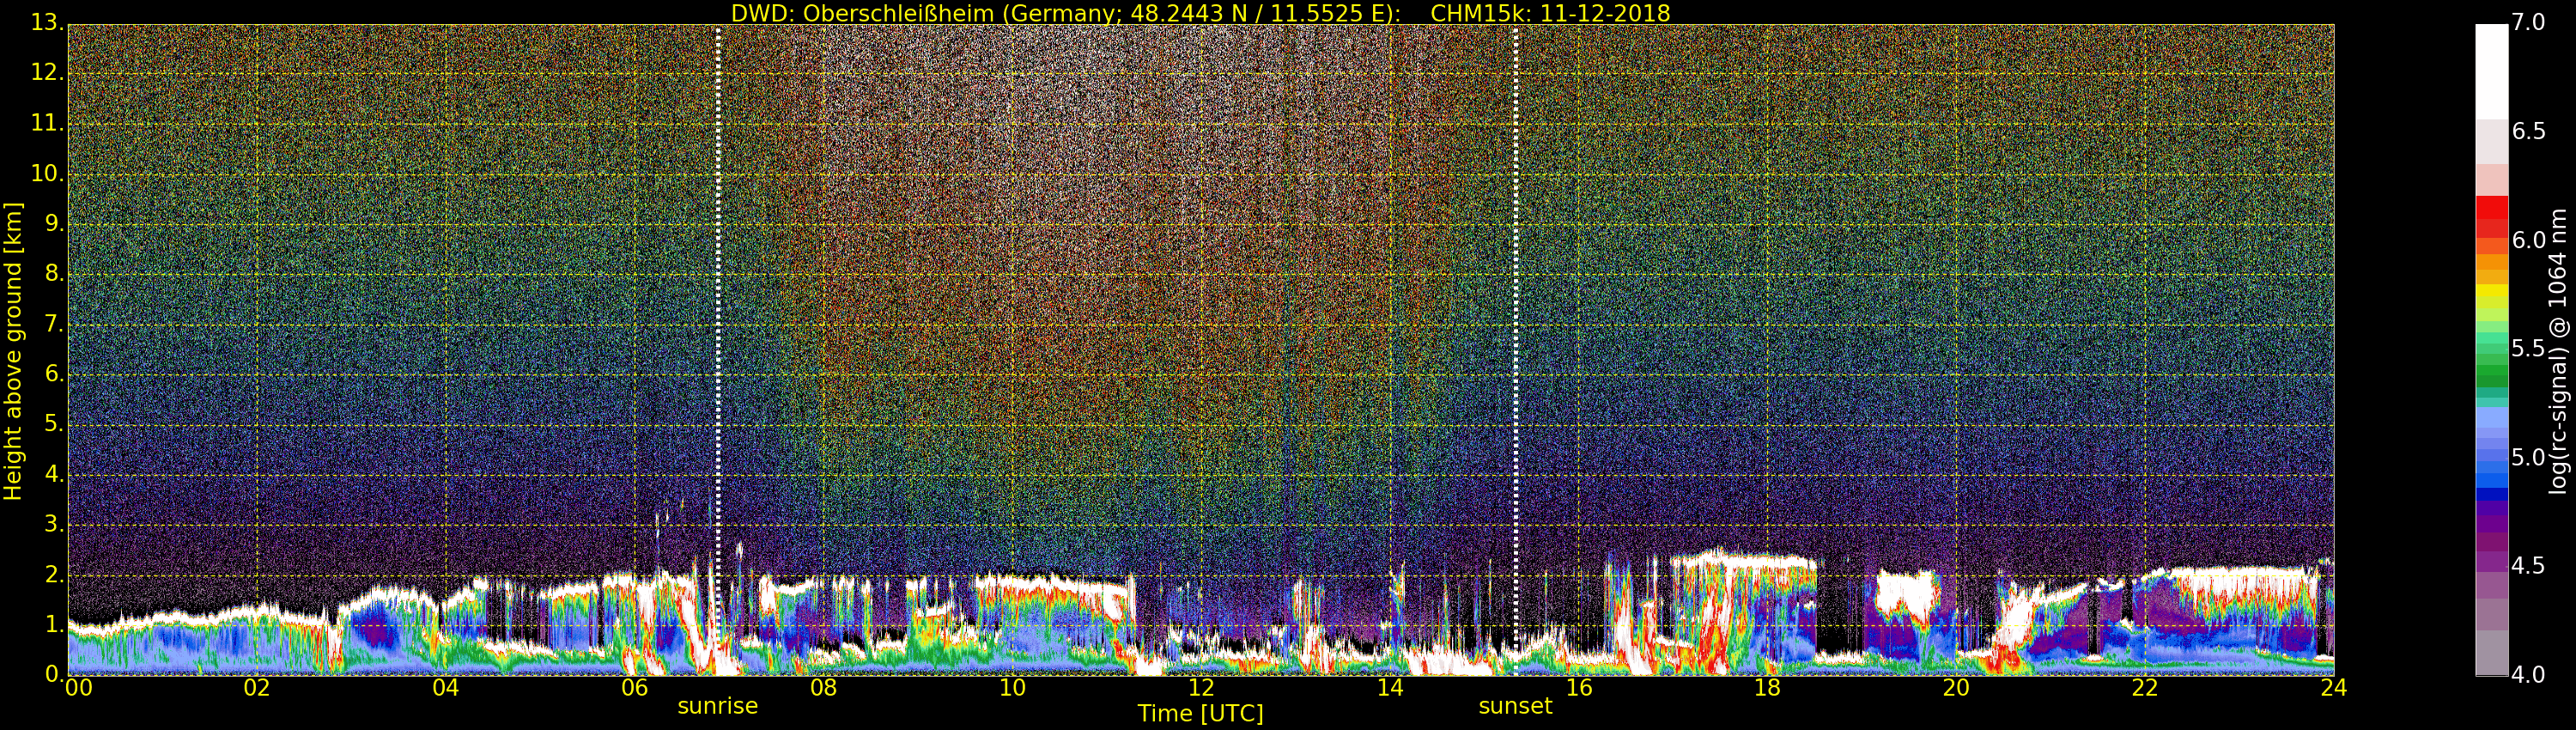Click the y-axis tick label '4.'
The height and width of the screenshot is (730, 2576).
(x=54, y=474)
